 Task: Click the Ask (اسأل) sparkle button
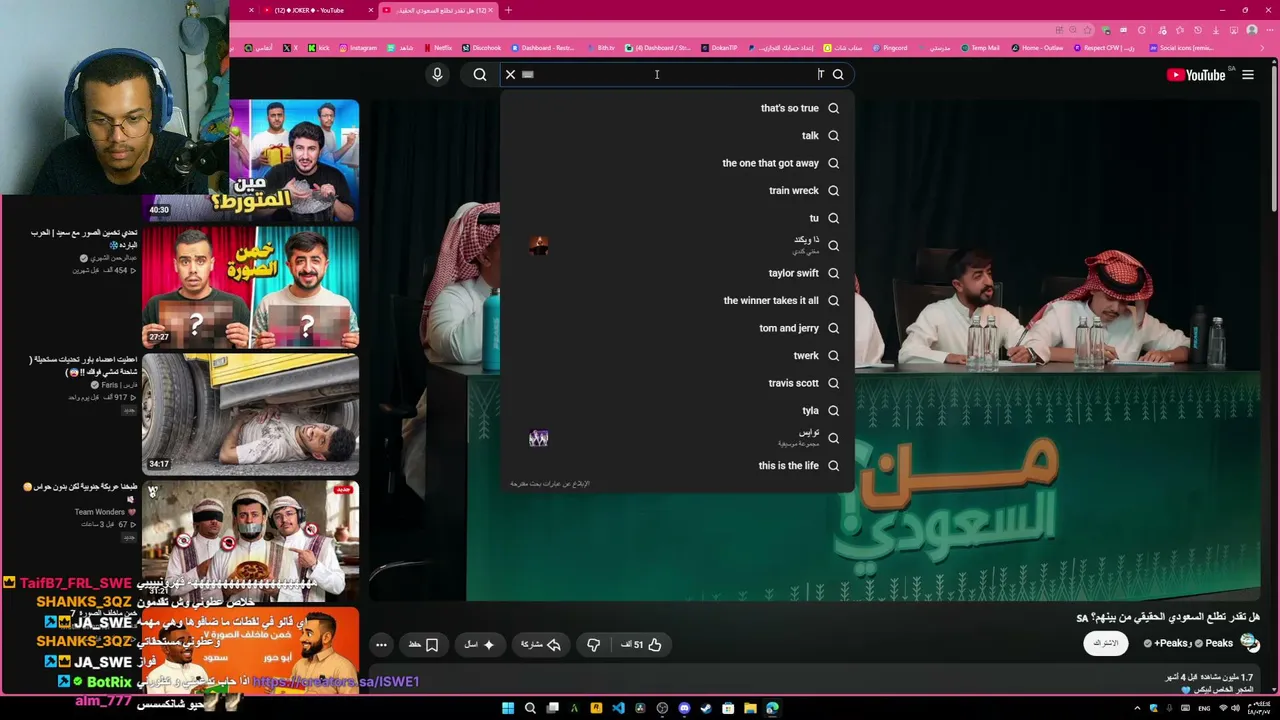(x=479, y=645)
